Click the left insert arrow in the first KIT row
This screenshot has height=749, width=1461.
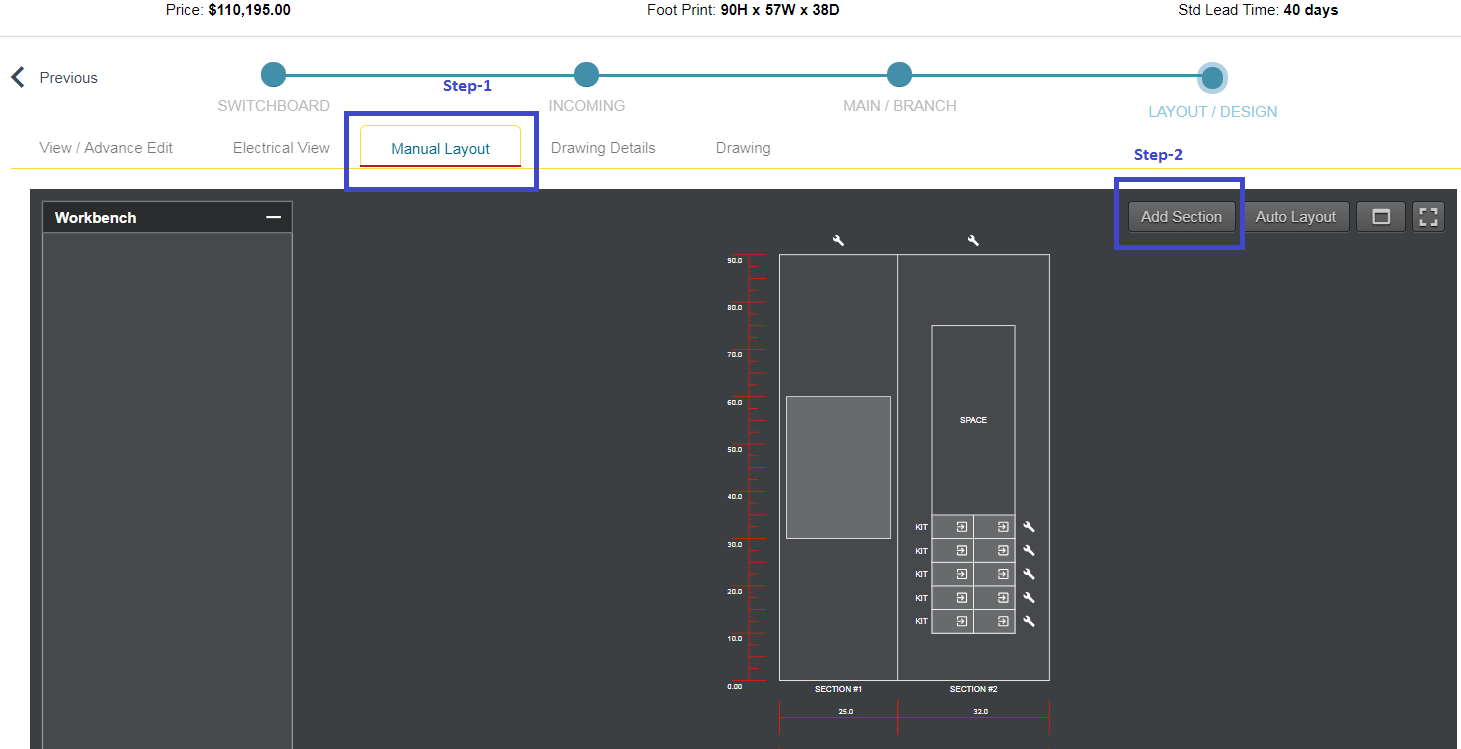tap(961, 526)
